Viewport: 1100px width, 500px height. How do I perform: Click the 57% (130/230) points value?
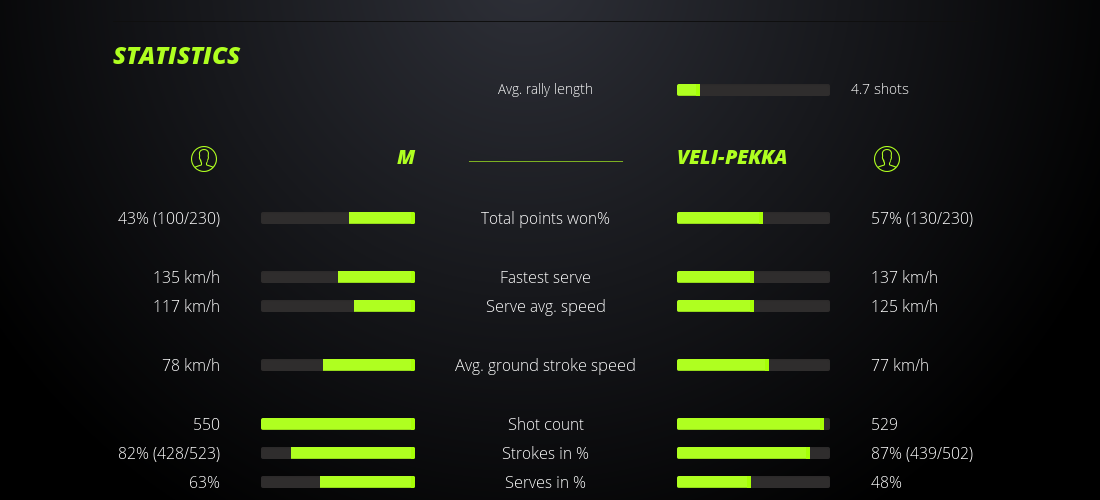922,218
